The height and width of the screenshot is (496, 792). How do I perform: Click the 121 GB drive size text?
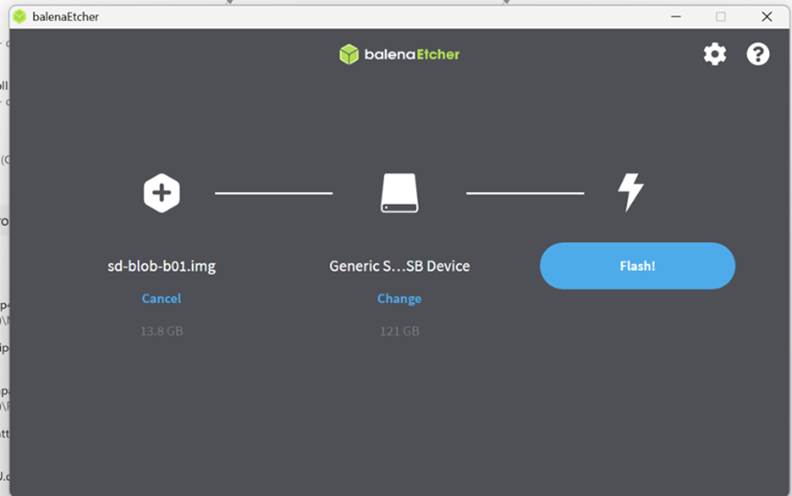pyautogui.click(x=399, y=330)
